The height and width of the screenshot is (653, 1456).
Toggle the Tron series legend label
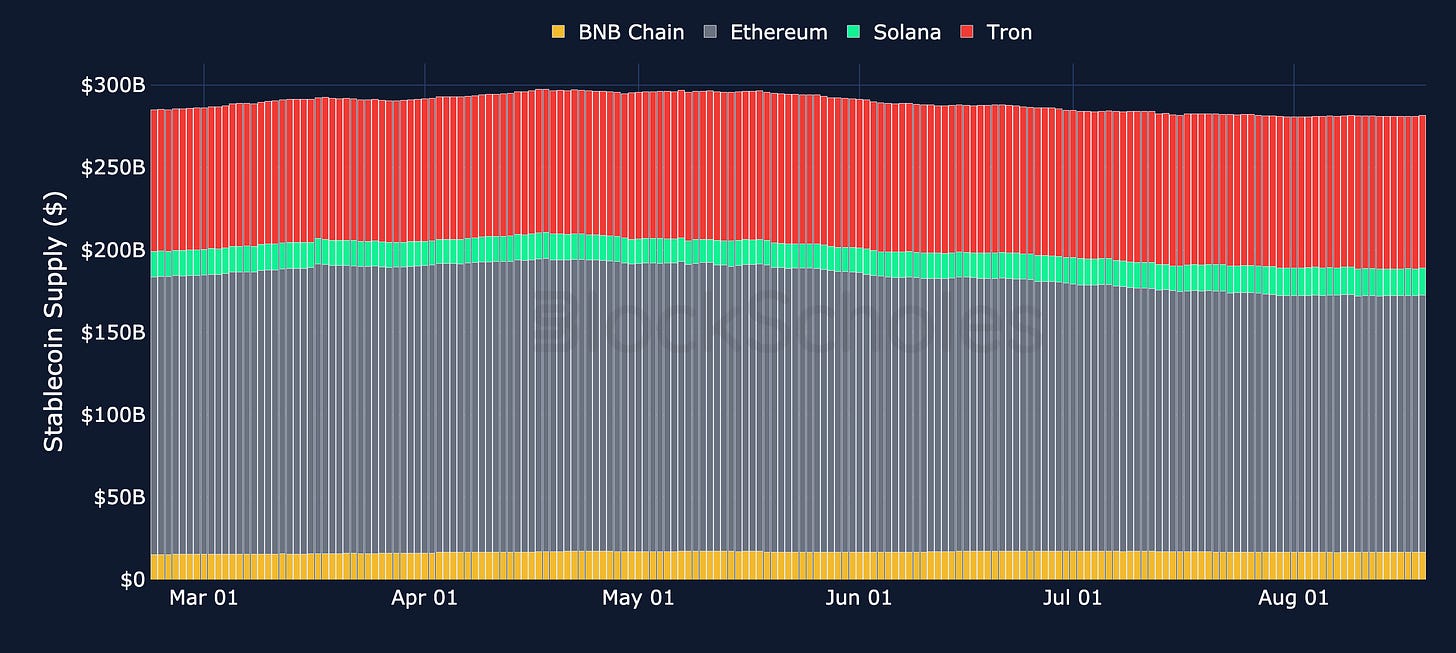(x=1009, y=32)
